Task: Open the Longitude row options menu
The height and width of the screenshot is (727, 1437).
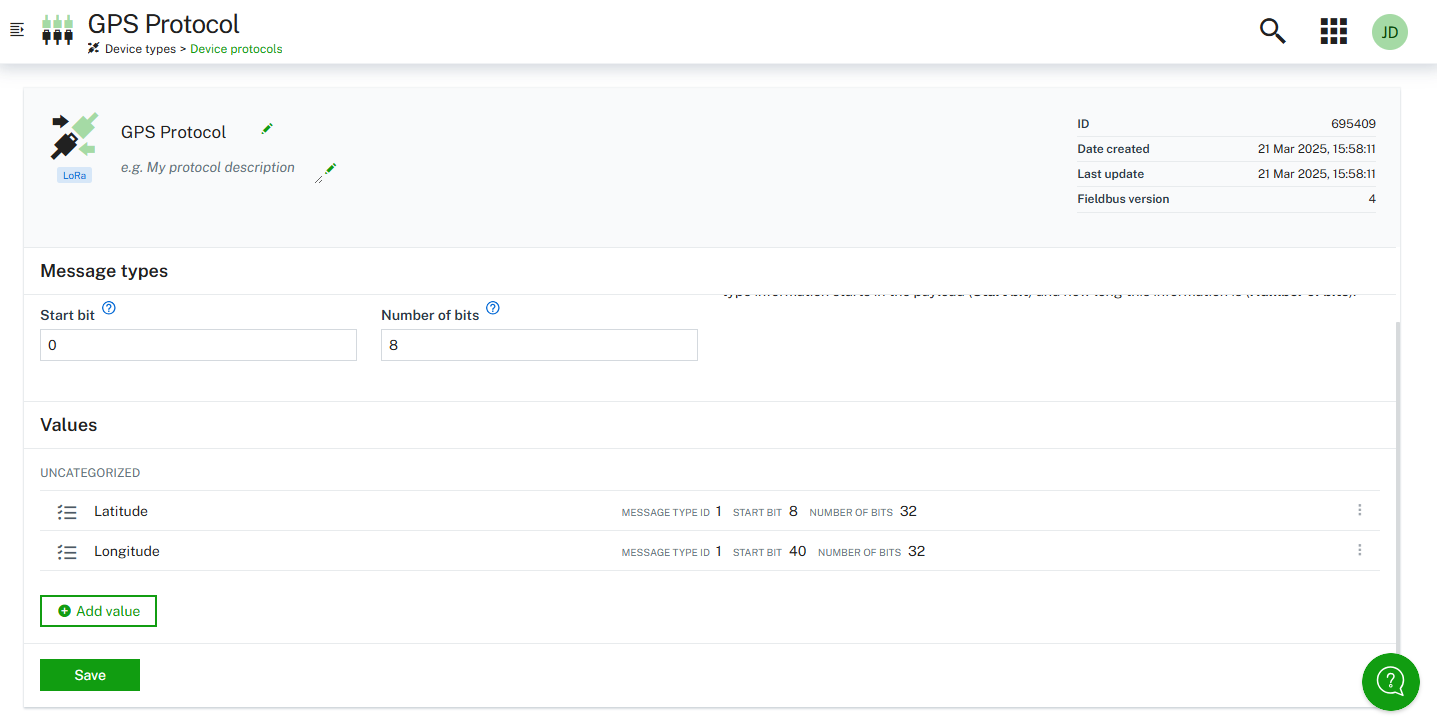Action: point(1359,549)
